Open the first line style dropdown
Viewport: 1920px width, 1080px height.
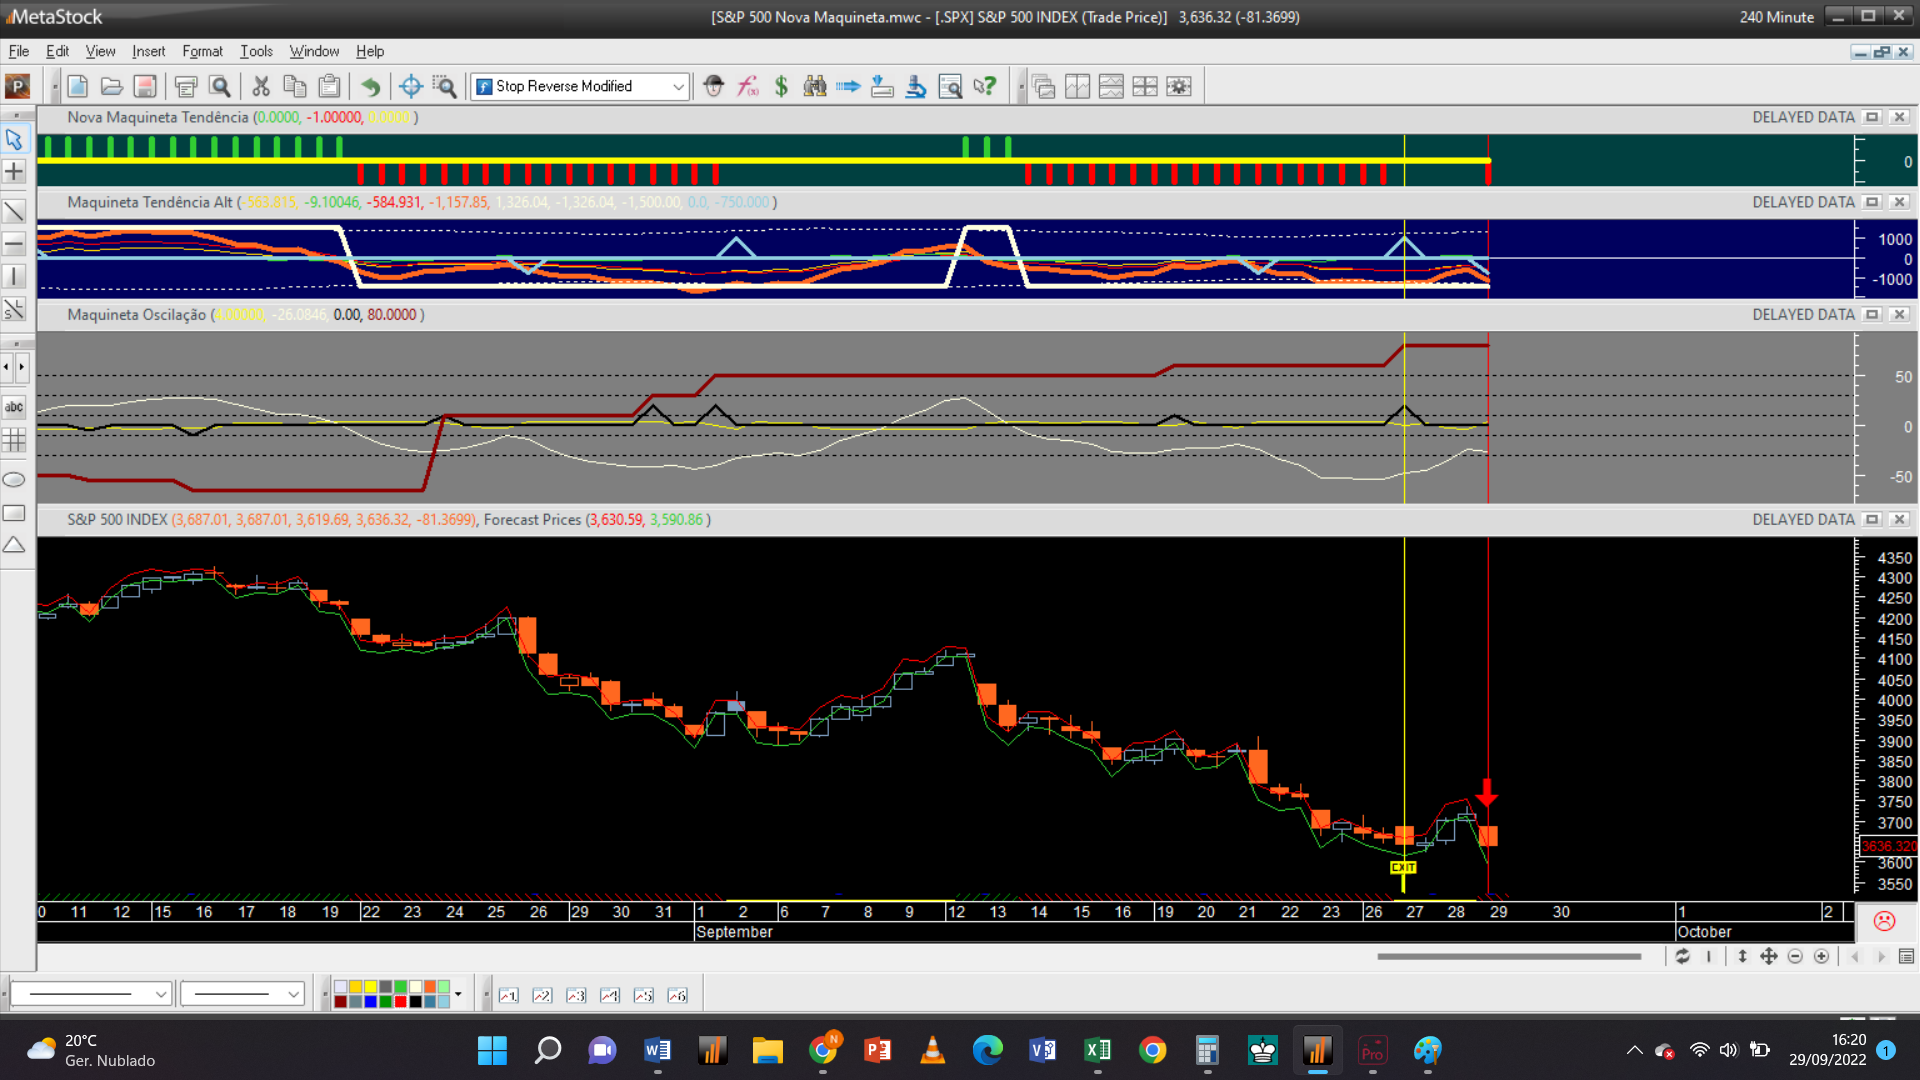click(160, 994)
